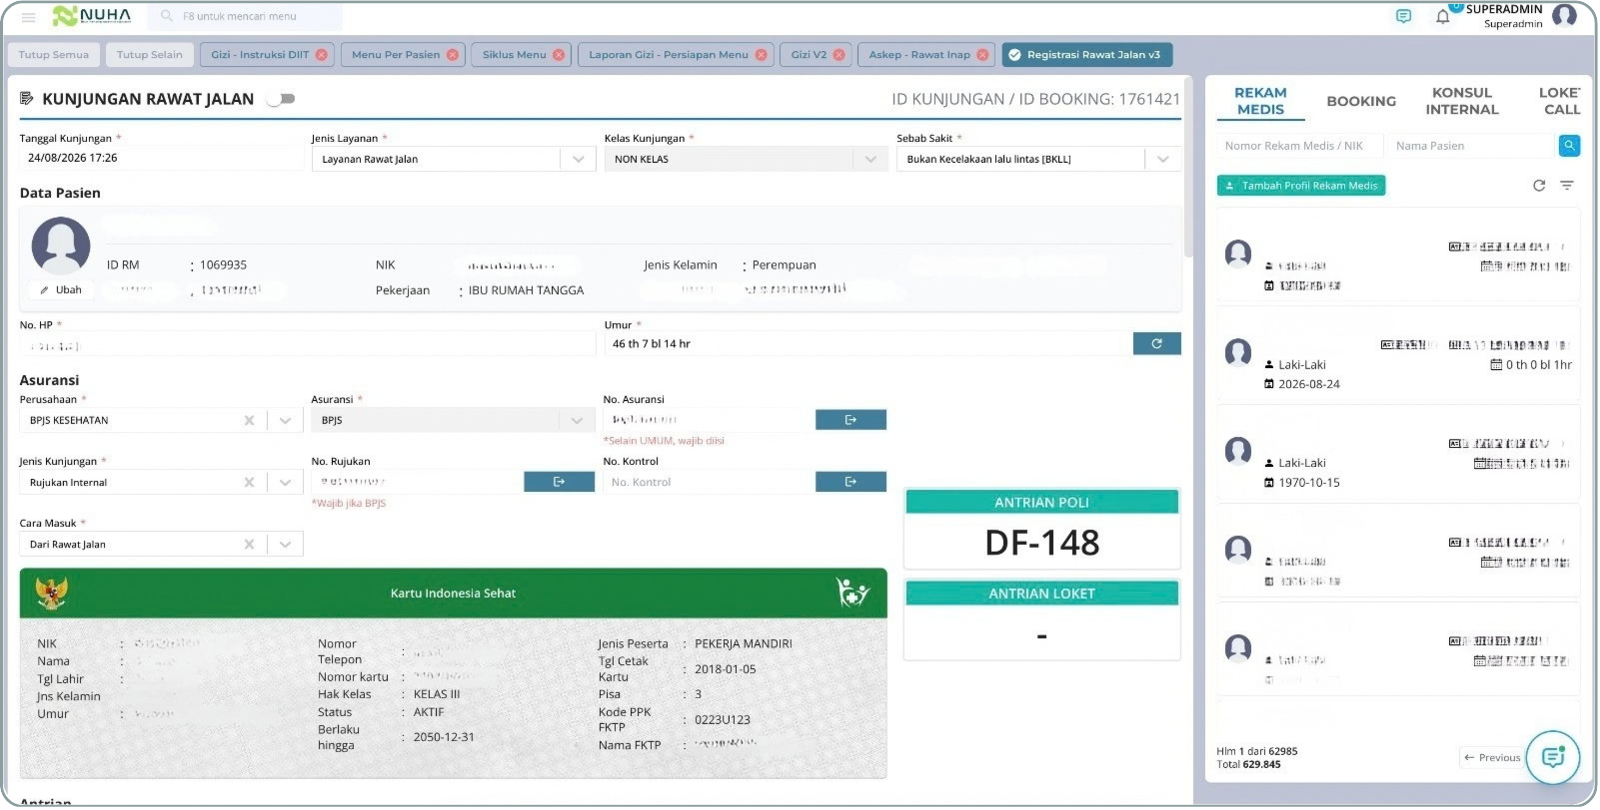The width and height of the screenshot is (1600, 810).
Task: Click the No. HP input field
Action: click(307, 345)
